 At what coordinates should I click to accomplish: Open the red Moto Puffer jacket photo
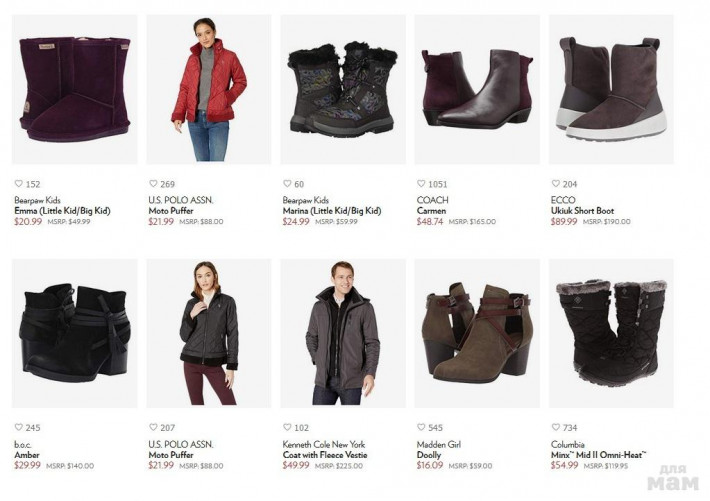(209, 89)
